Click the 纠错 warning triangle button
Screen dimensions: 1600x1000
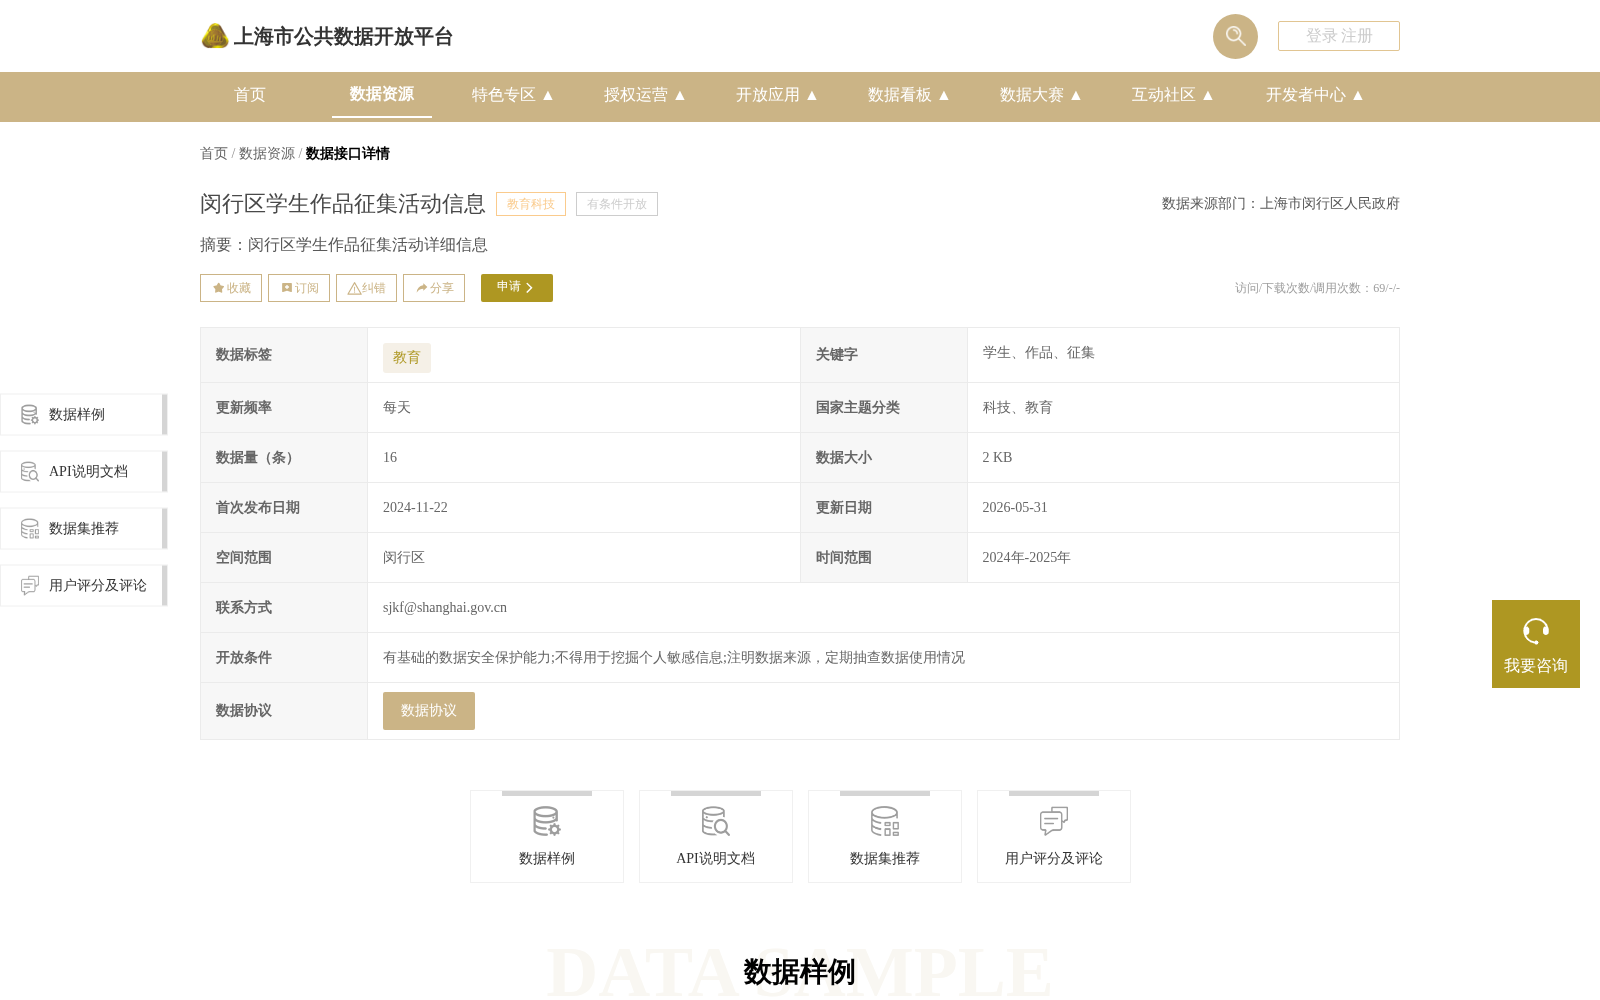click(366, 288)
